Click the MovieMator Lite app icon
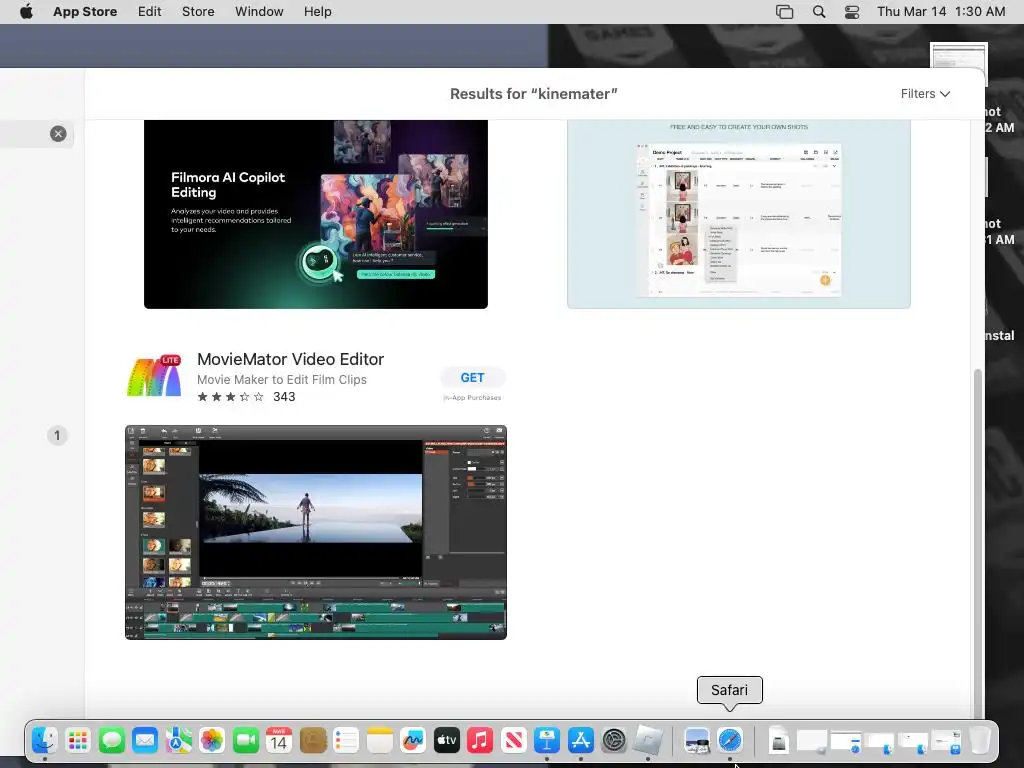1024x768 pixels. (154, 376)
